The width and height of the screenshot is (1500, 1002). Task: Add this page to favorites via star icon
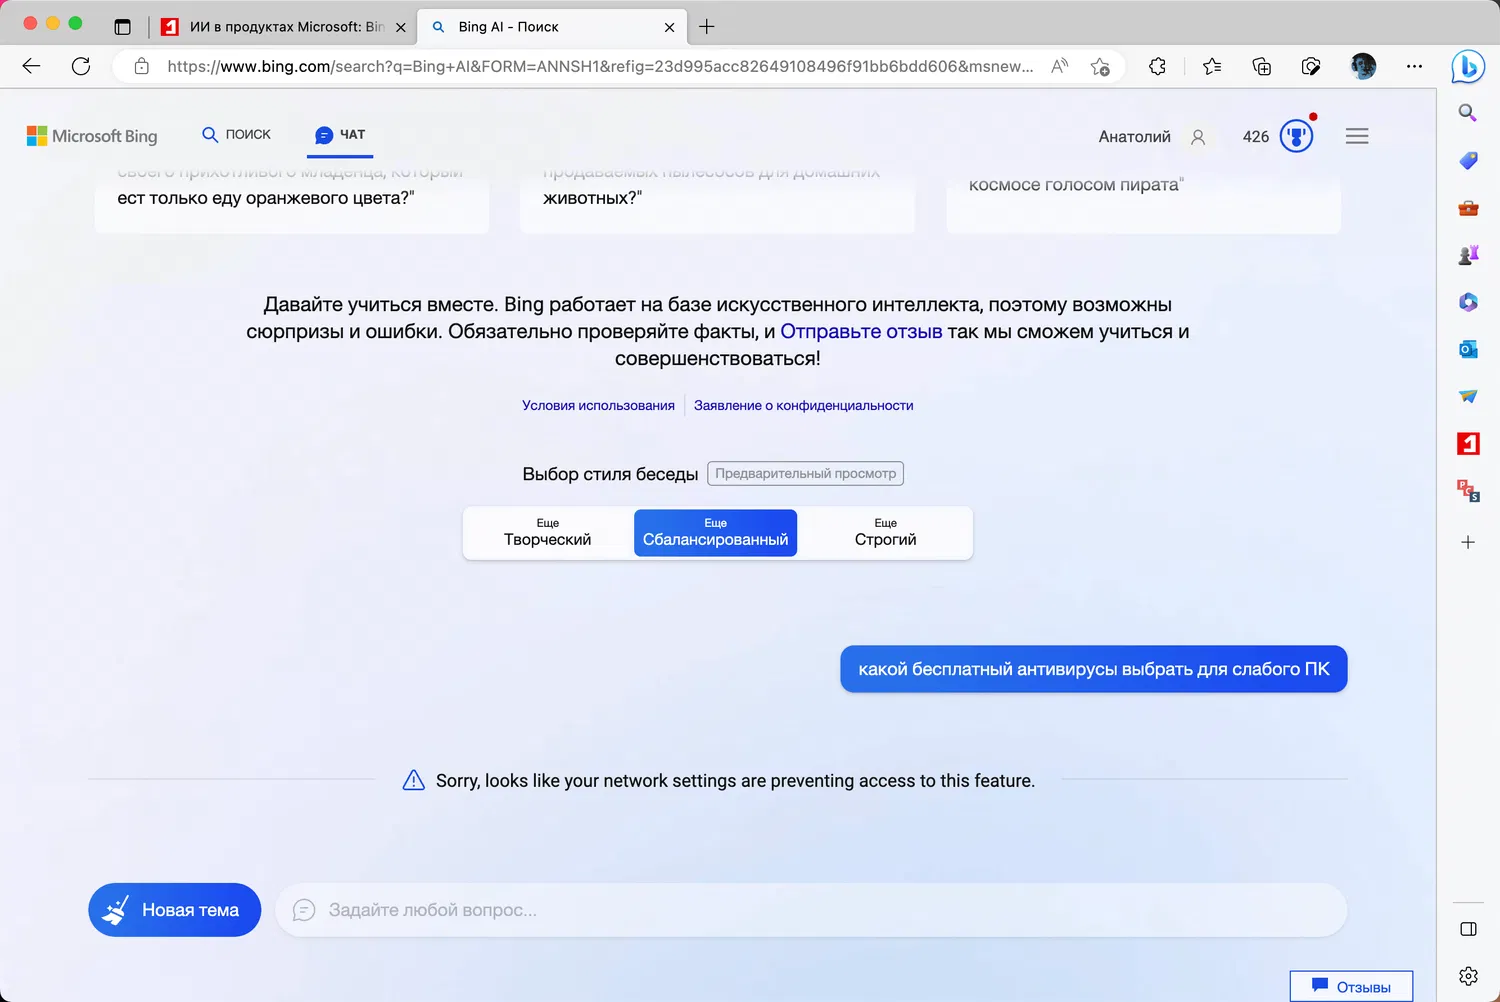coord(1100,66)
